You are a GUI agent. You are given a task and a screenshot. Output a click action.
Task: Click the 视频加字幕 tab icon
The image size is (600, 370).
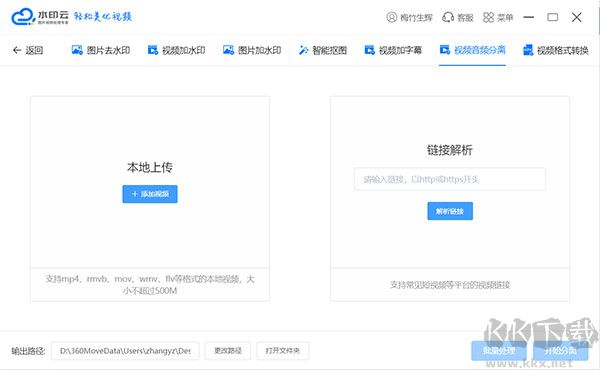(369, 50)
